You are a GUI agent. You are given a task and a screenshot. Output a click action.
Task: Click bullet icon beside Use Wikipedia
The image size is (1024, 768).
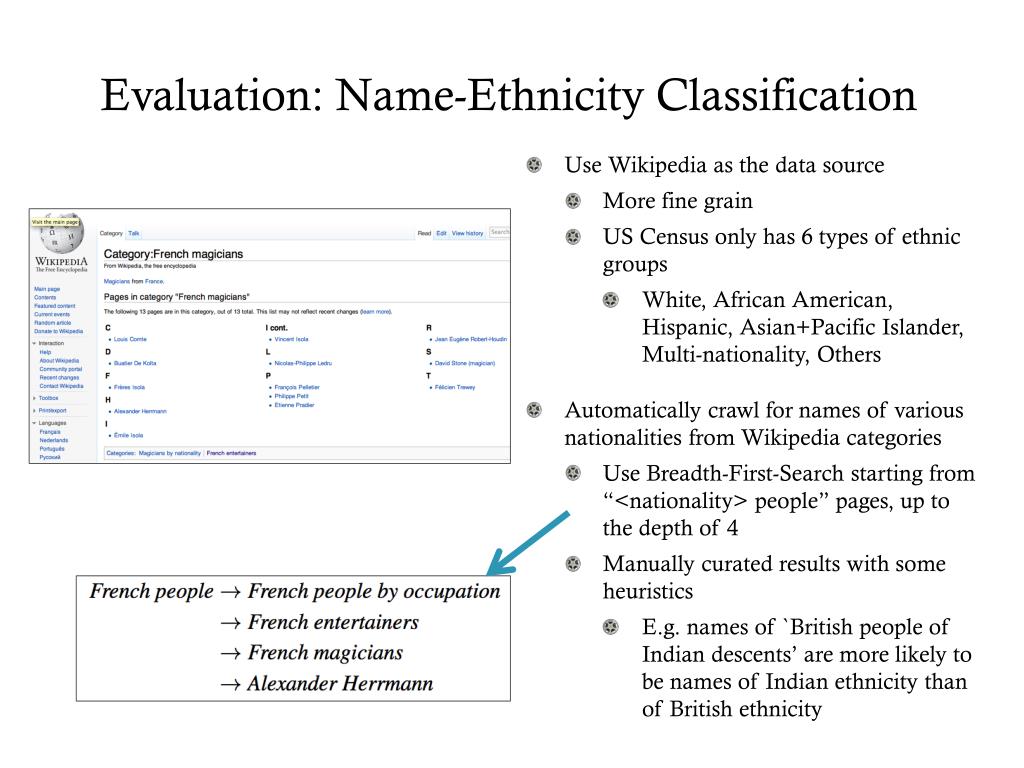[x=534, y=165]
